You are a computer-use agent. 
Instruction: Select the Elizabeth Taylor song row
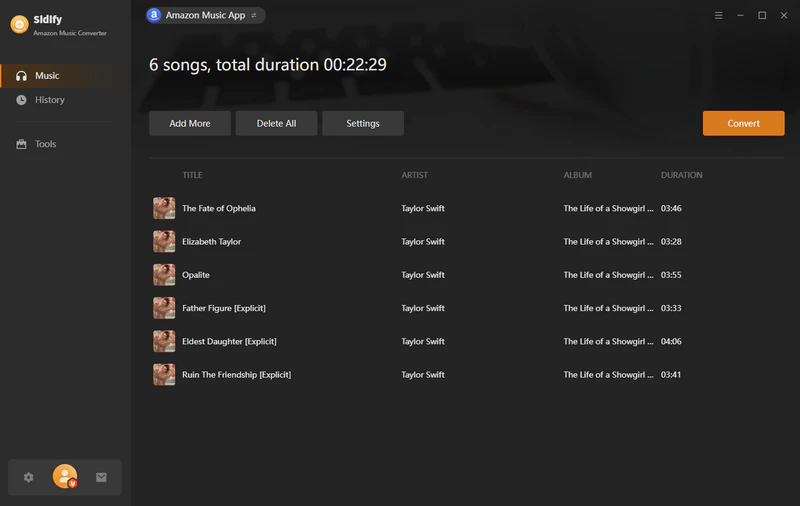pos(400,242)
